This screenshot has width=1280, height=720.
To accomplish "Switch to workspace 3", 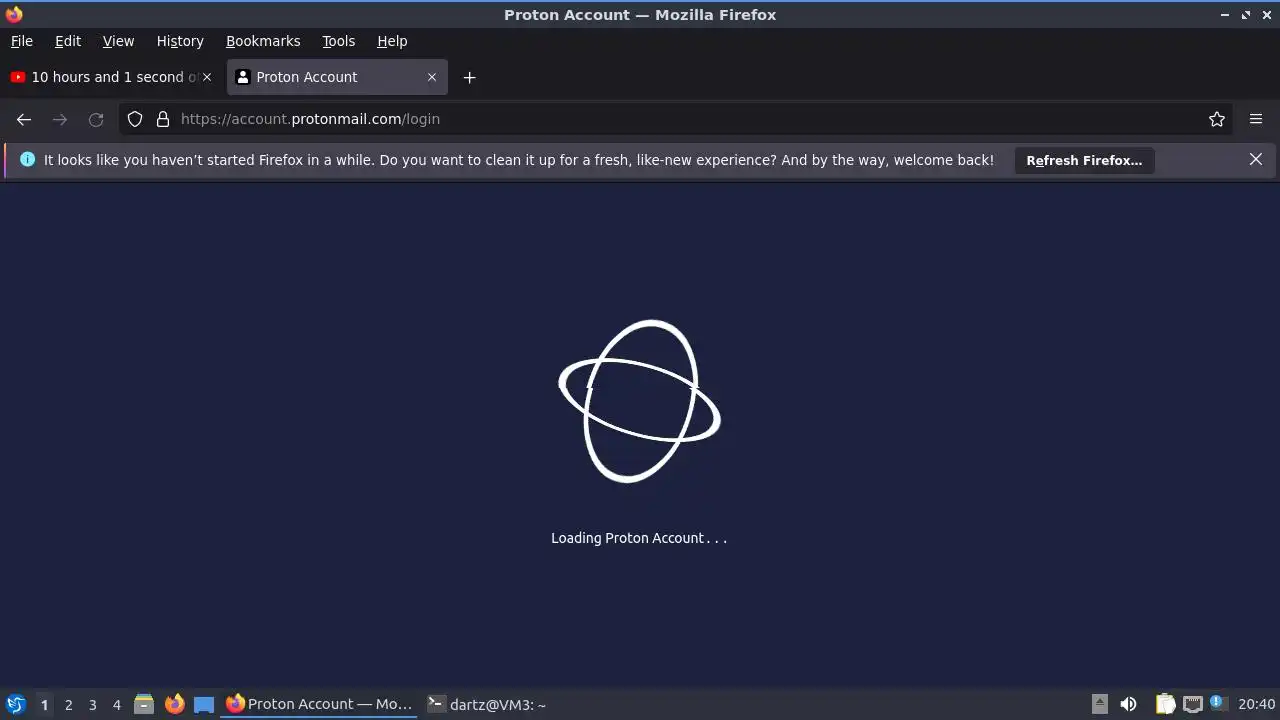I will pos(92,705).
